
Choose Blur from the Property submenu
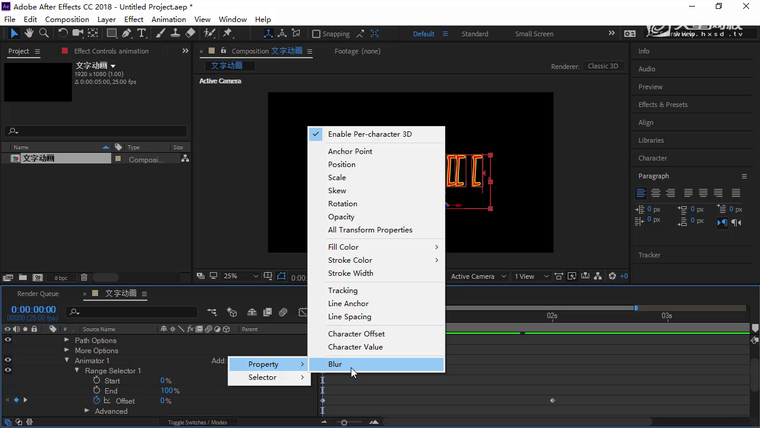335,364
